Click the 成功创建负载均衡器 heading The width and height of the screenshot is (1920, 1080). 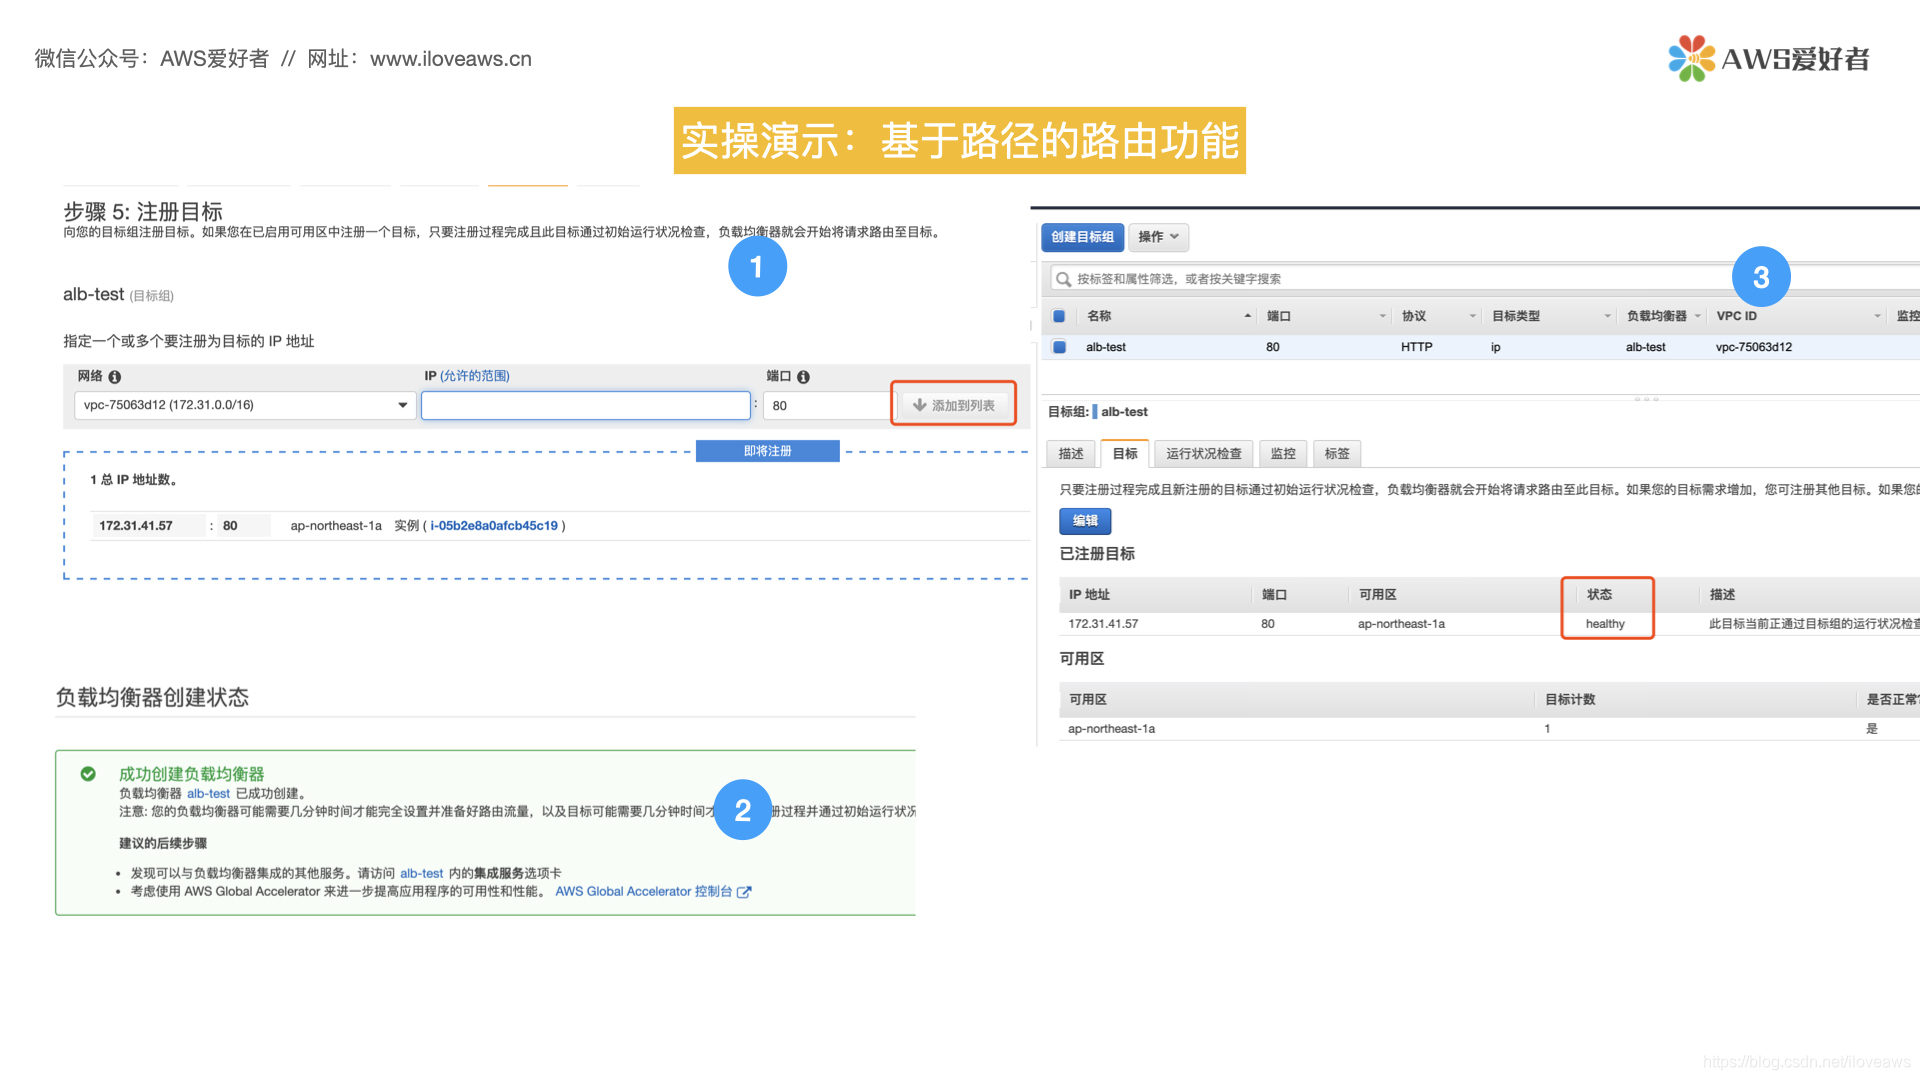tap(191, 774)
